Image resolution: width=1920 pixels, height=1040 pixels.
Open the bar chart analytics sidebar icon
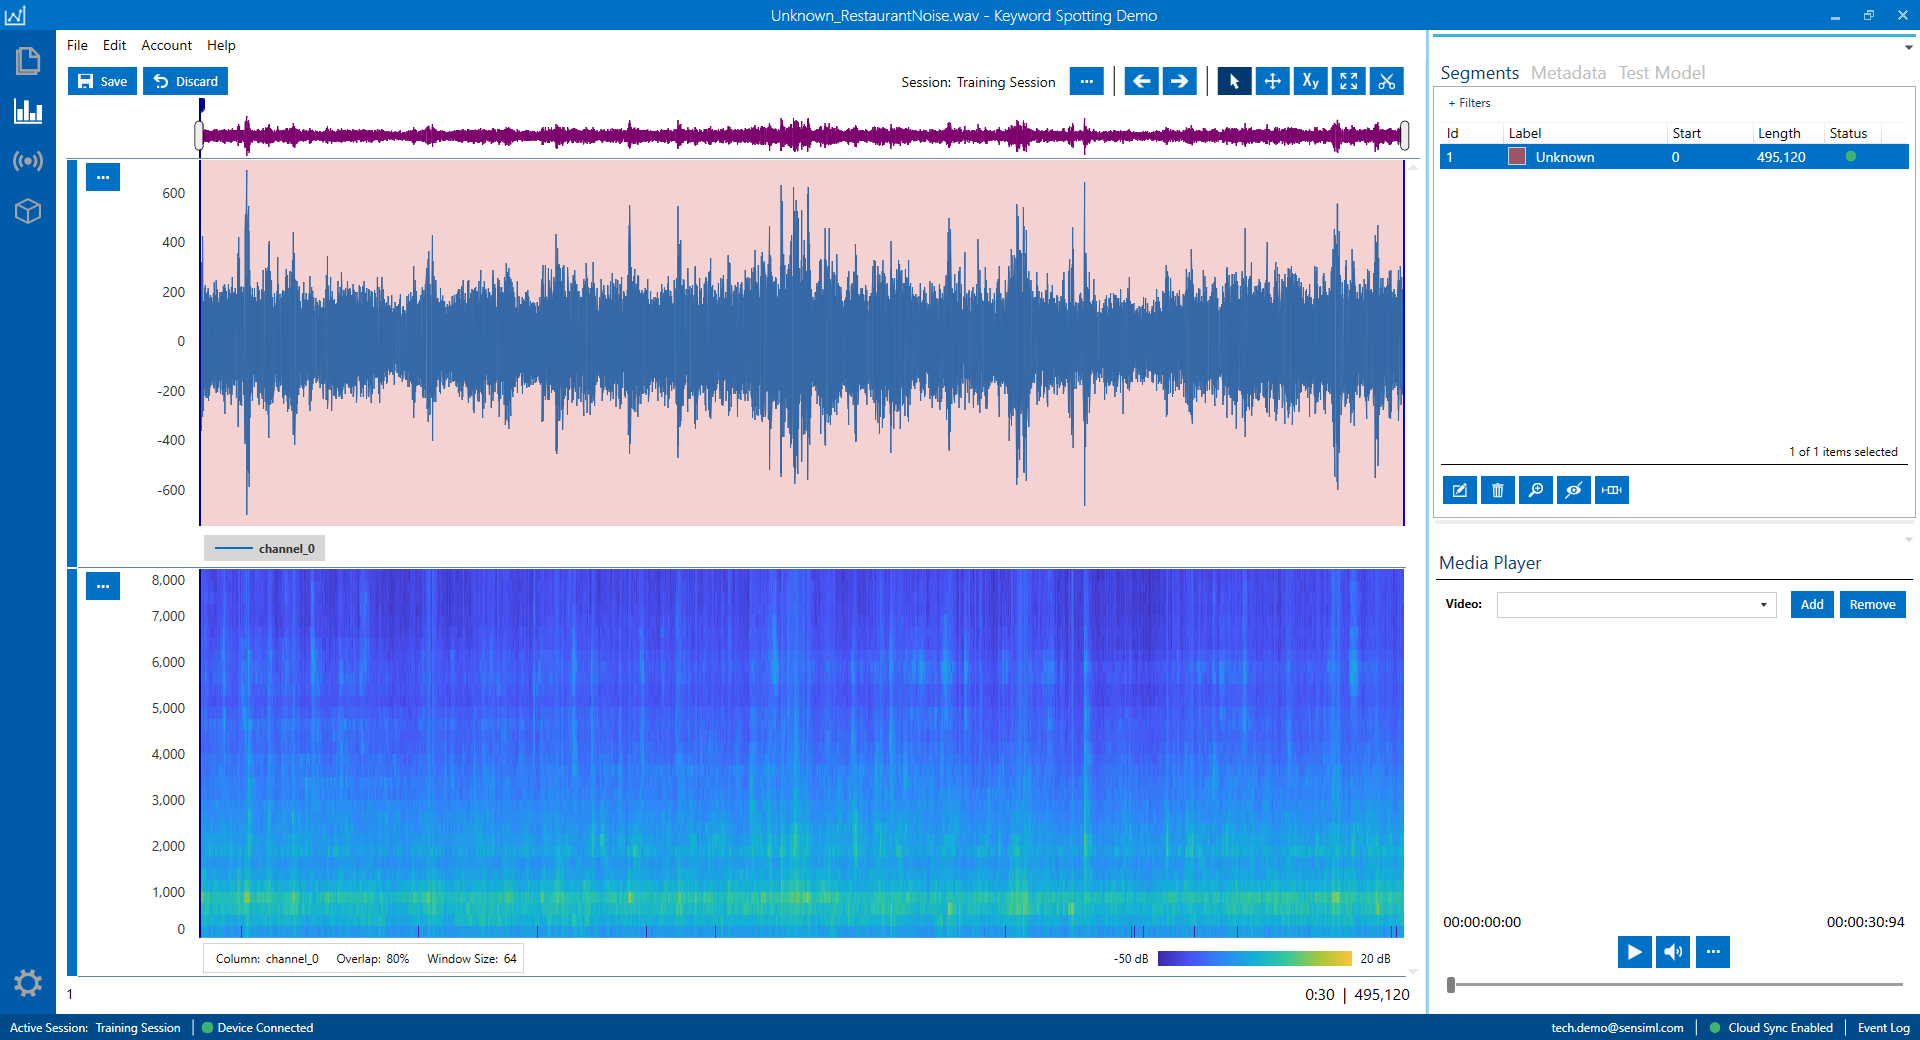coord(28,111)
